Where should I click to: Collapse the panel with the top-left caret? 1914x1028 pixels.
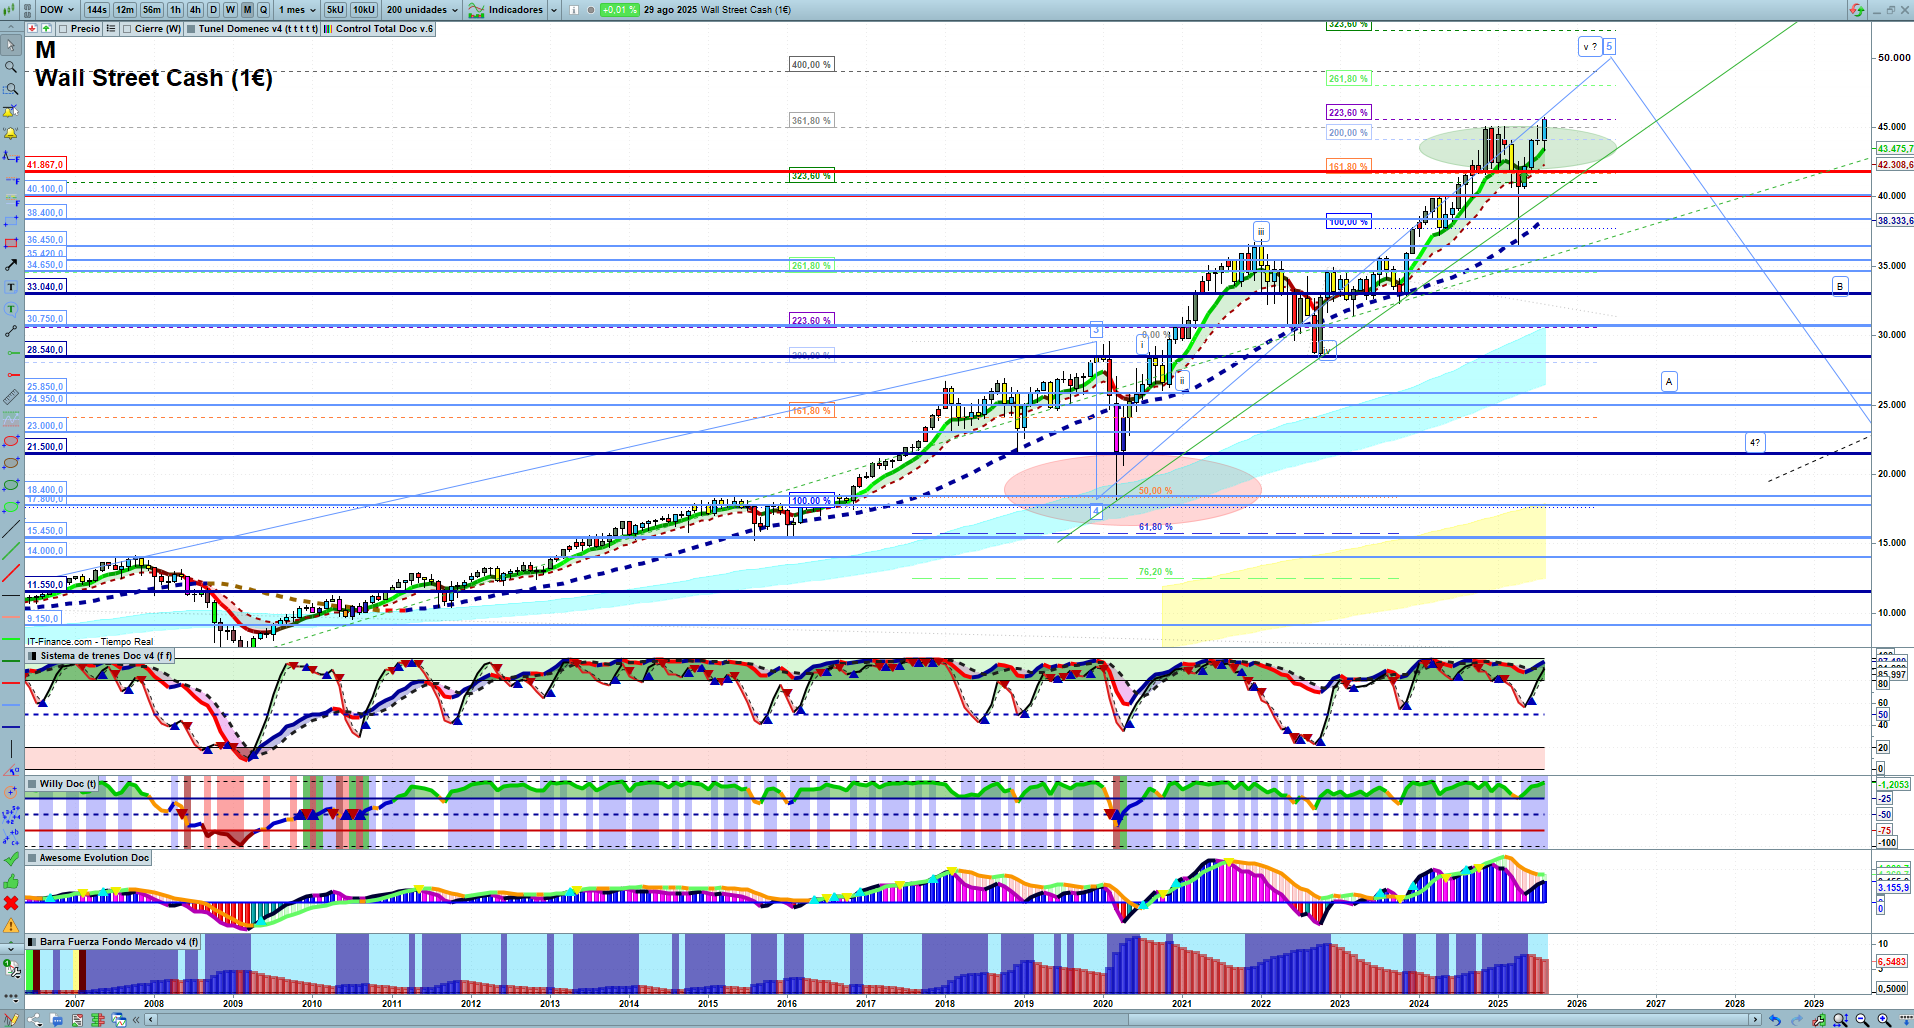click(11, 27)
